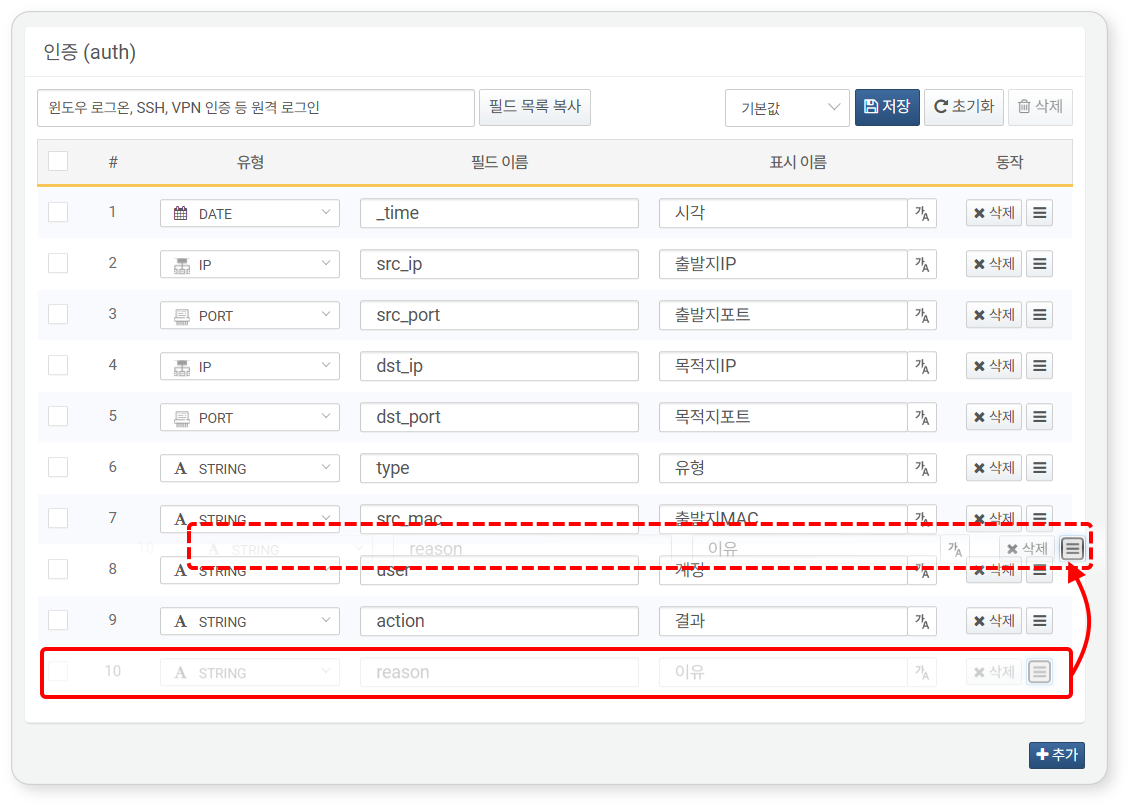Click reorder handle of dst_port row

(1039, 417)
